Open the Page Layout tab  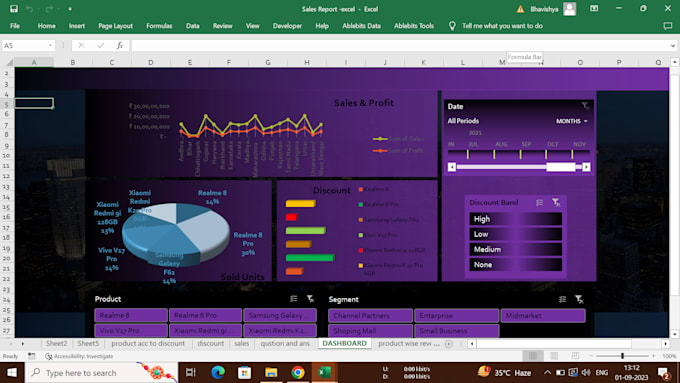pyautogui.click(x=115, y=26)
